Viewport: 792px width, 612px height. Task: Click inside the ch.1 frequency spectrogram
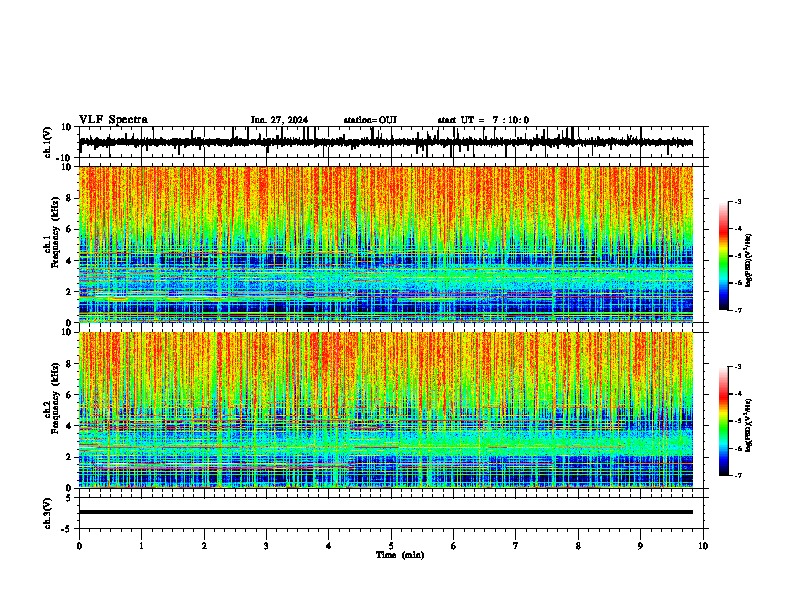(x=386, y=244)
